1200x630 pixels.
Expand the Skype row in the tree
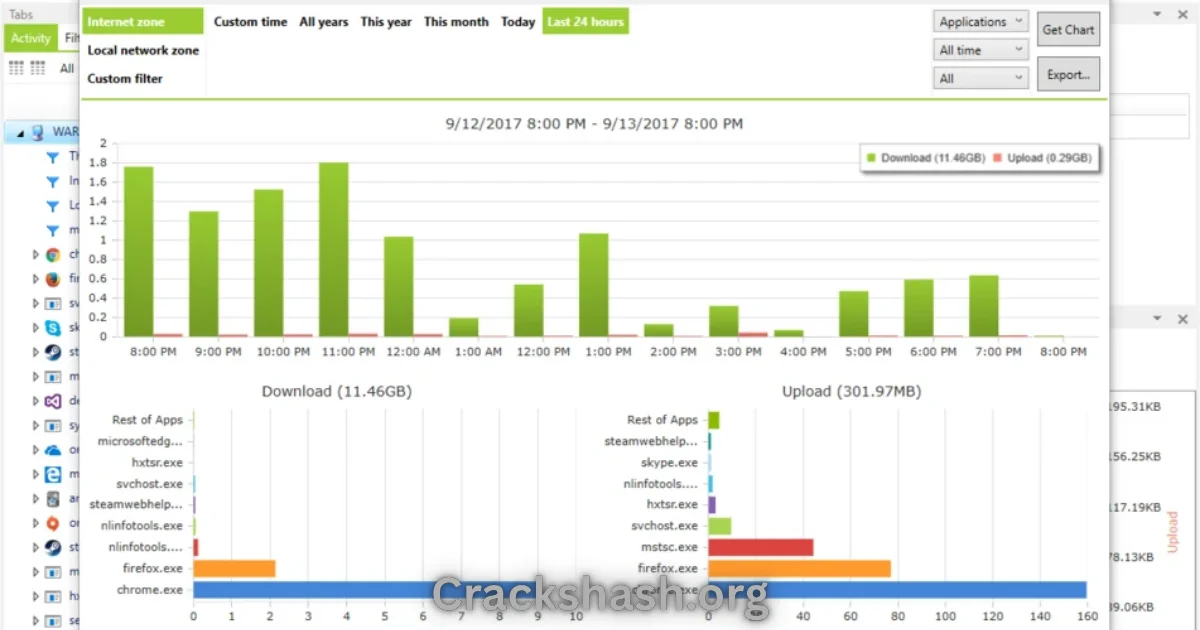(x=36, y=328)
